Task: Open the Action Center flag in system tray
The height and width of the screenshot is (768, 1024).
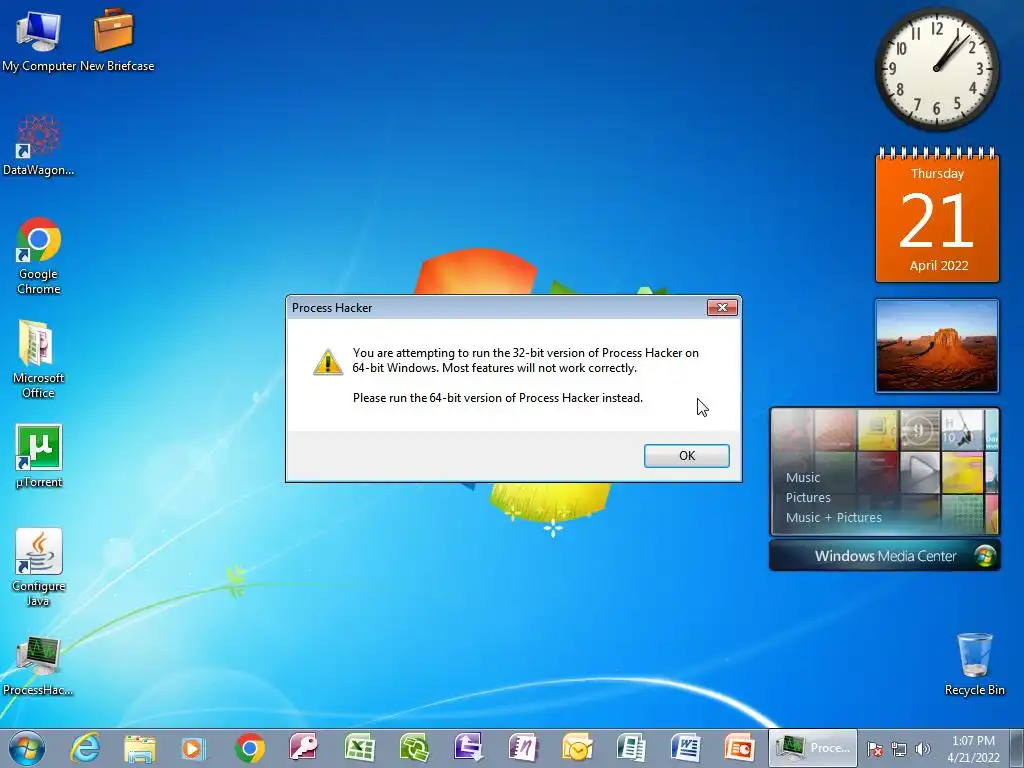Action: [874, 749]
